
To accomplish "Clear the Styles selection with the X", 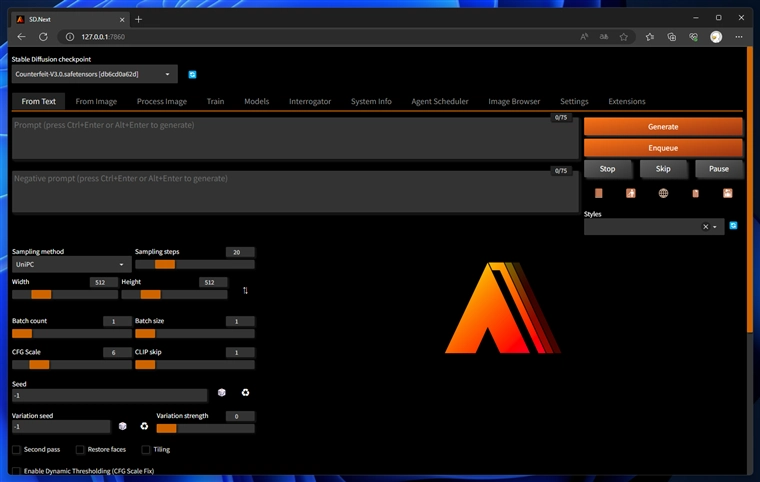I will (706, 226).
